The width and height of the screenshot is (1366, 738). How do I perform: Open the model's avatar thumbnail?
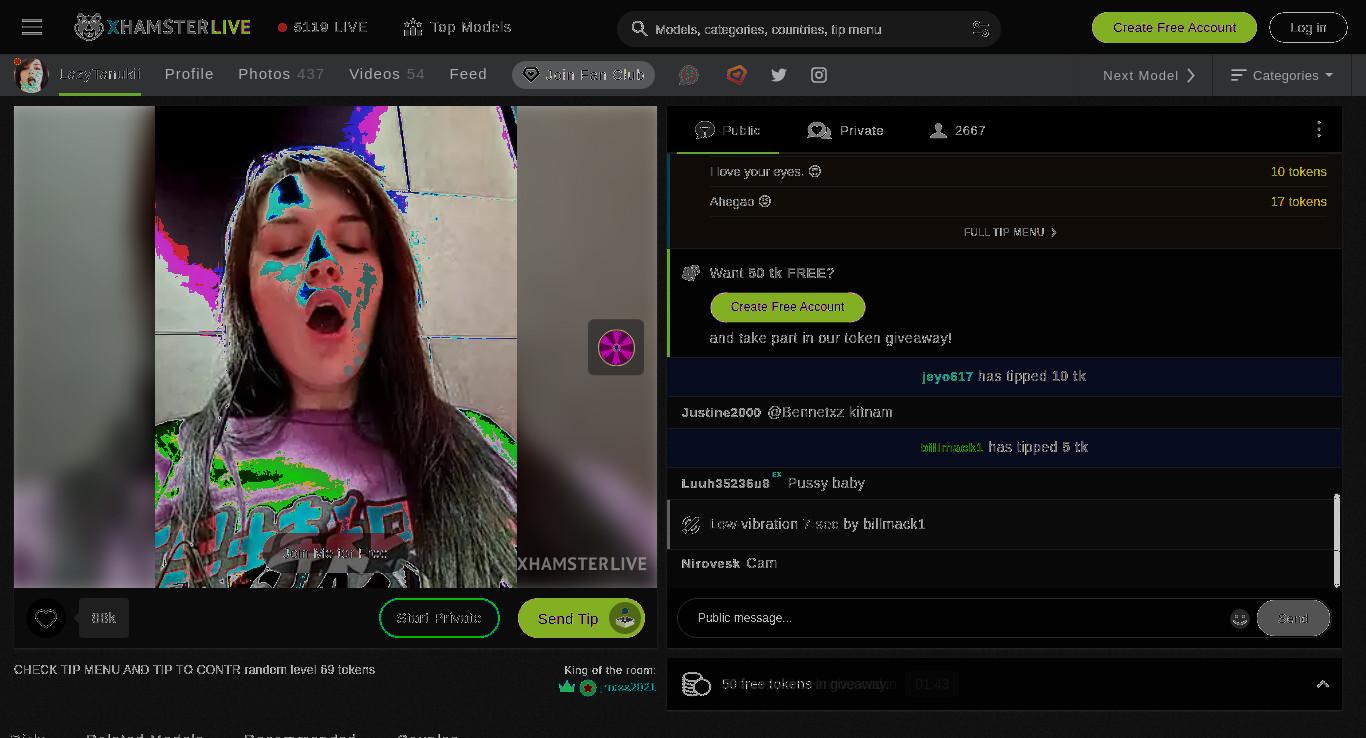(31, 75)
